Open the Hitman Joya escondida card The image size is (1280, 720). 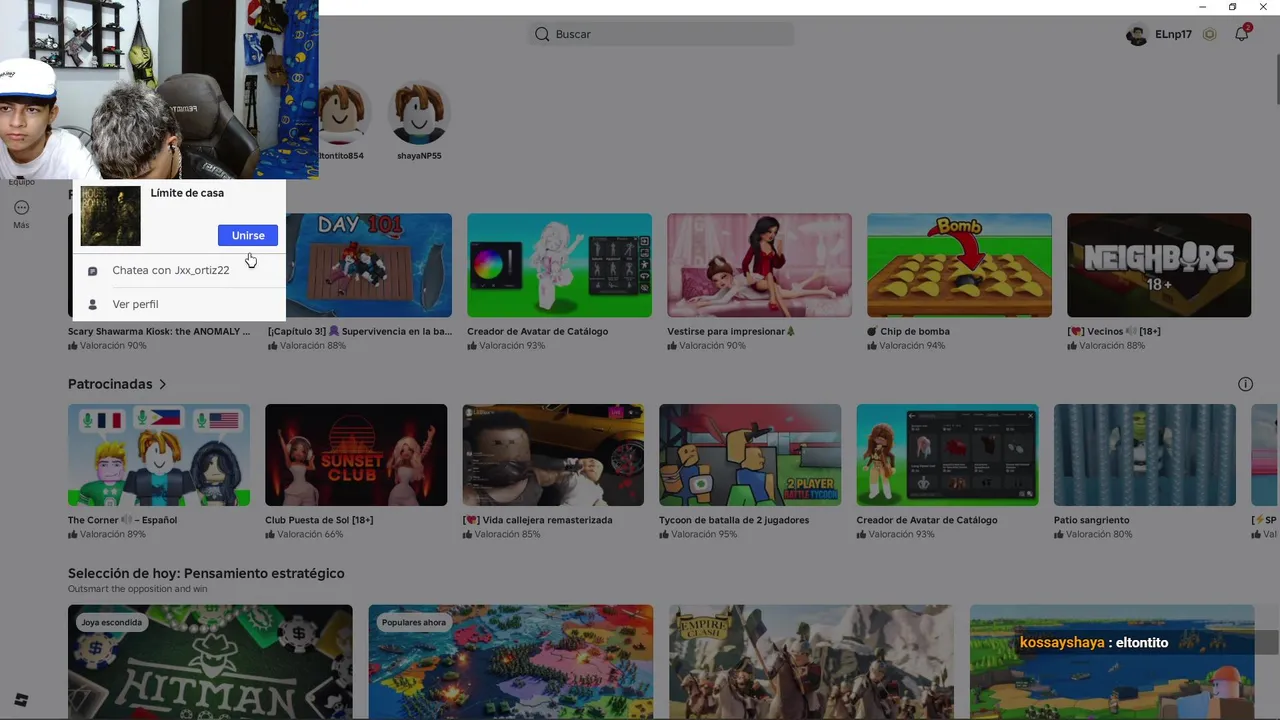(x=210, y=660)
